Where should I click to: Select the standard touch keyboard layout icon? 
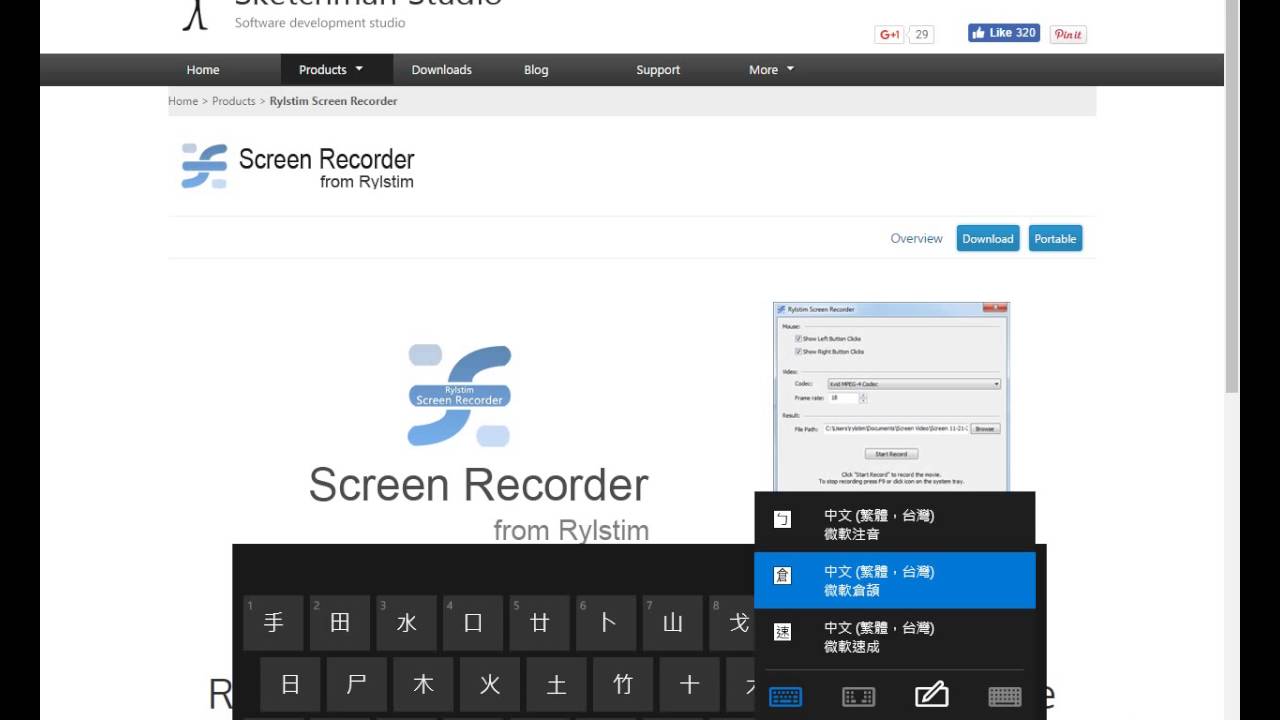(785, 696)
